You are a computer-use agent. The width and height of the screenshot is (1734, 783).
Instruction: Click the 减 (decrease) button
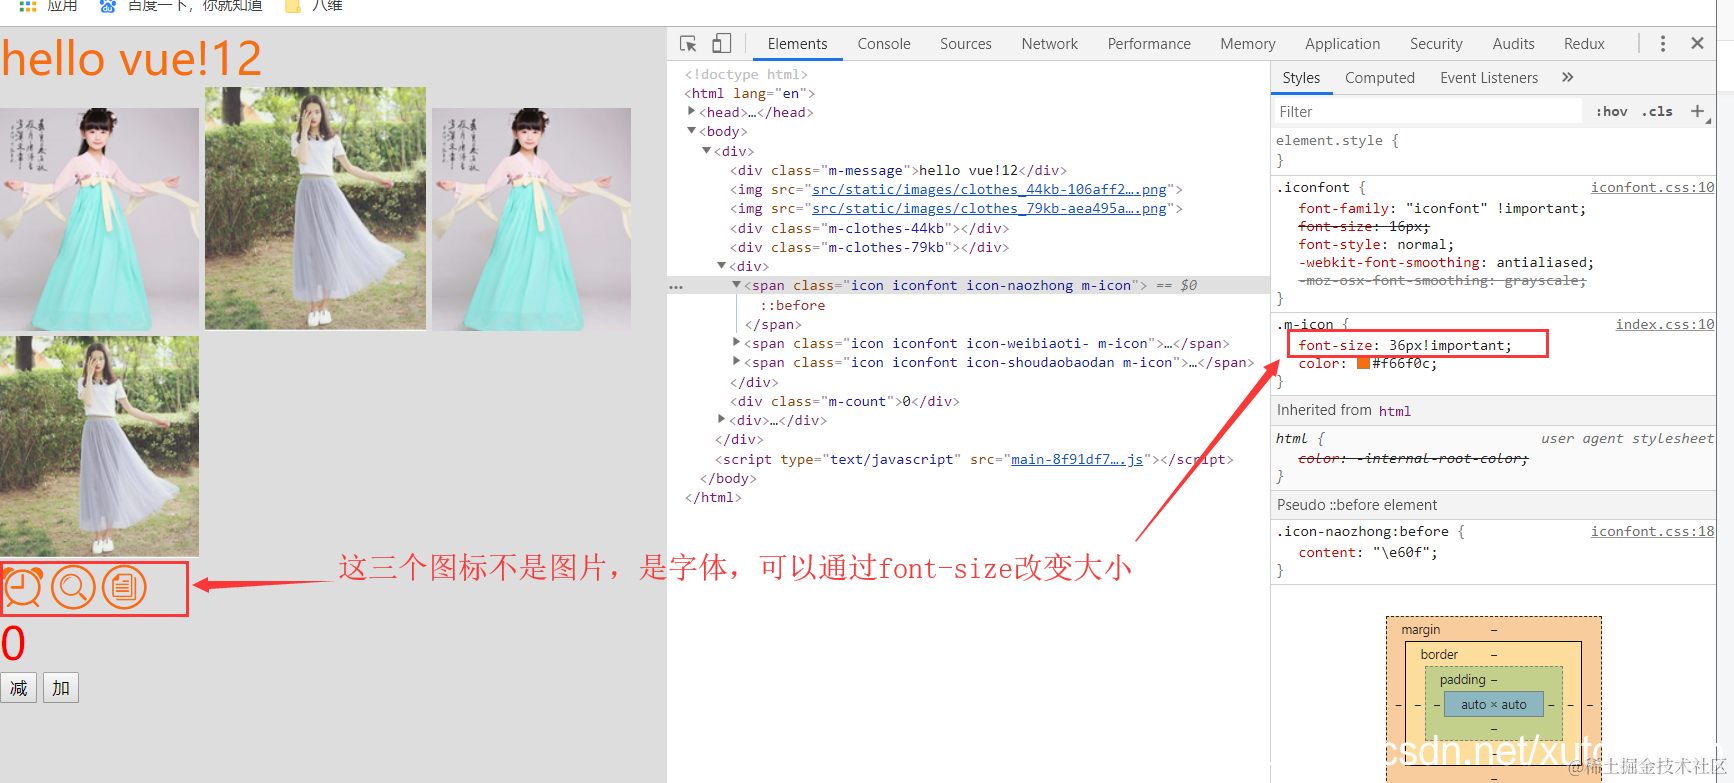click(x=19, y=688)
